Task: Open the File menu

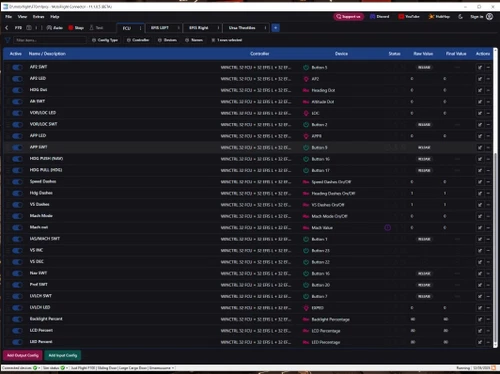Action: click(x=8, y=16)
